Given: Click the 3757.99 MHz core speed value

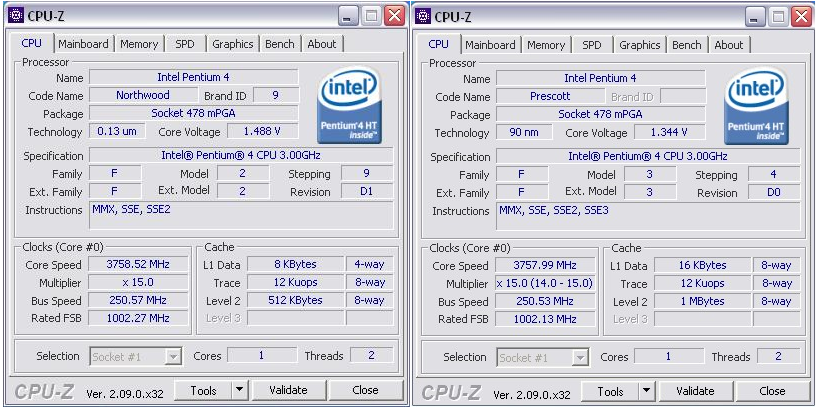Looking at the screenshot, I should (545, 265).
